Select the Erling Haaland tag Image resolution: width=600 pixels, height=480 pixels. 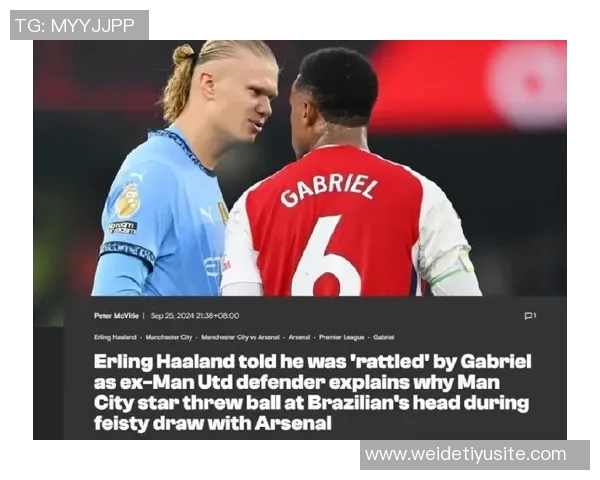[x=115, y=338]
